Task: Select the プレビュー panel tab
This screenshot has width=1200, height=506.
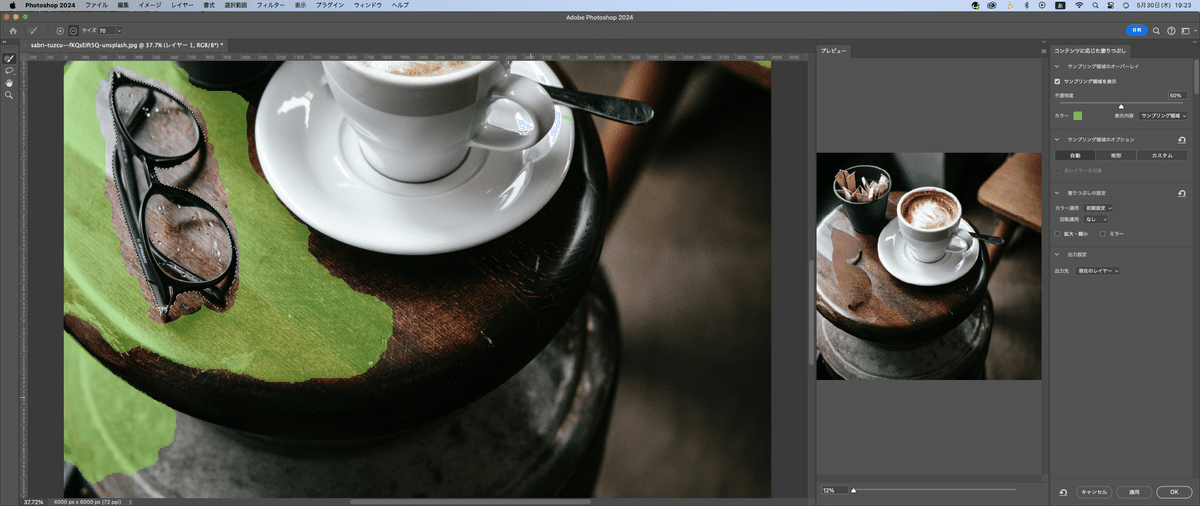Action: pyautogui.click(x=832, y=50)
